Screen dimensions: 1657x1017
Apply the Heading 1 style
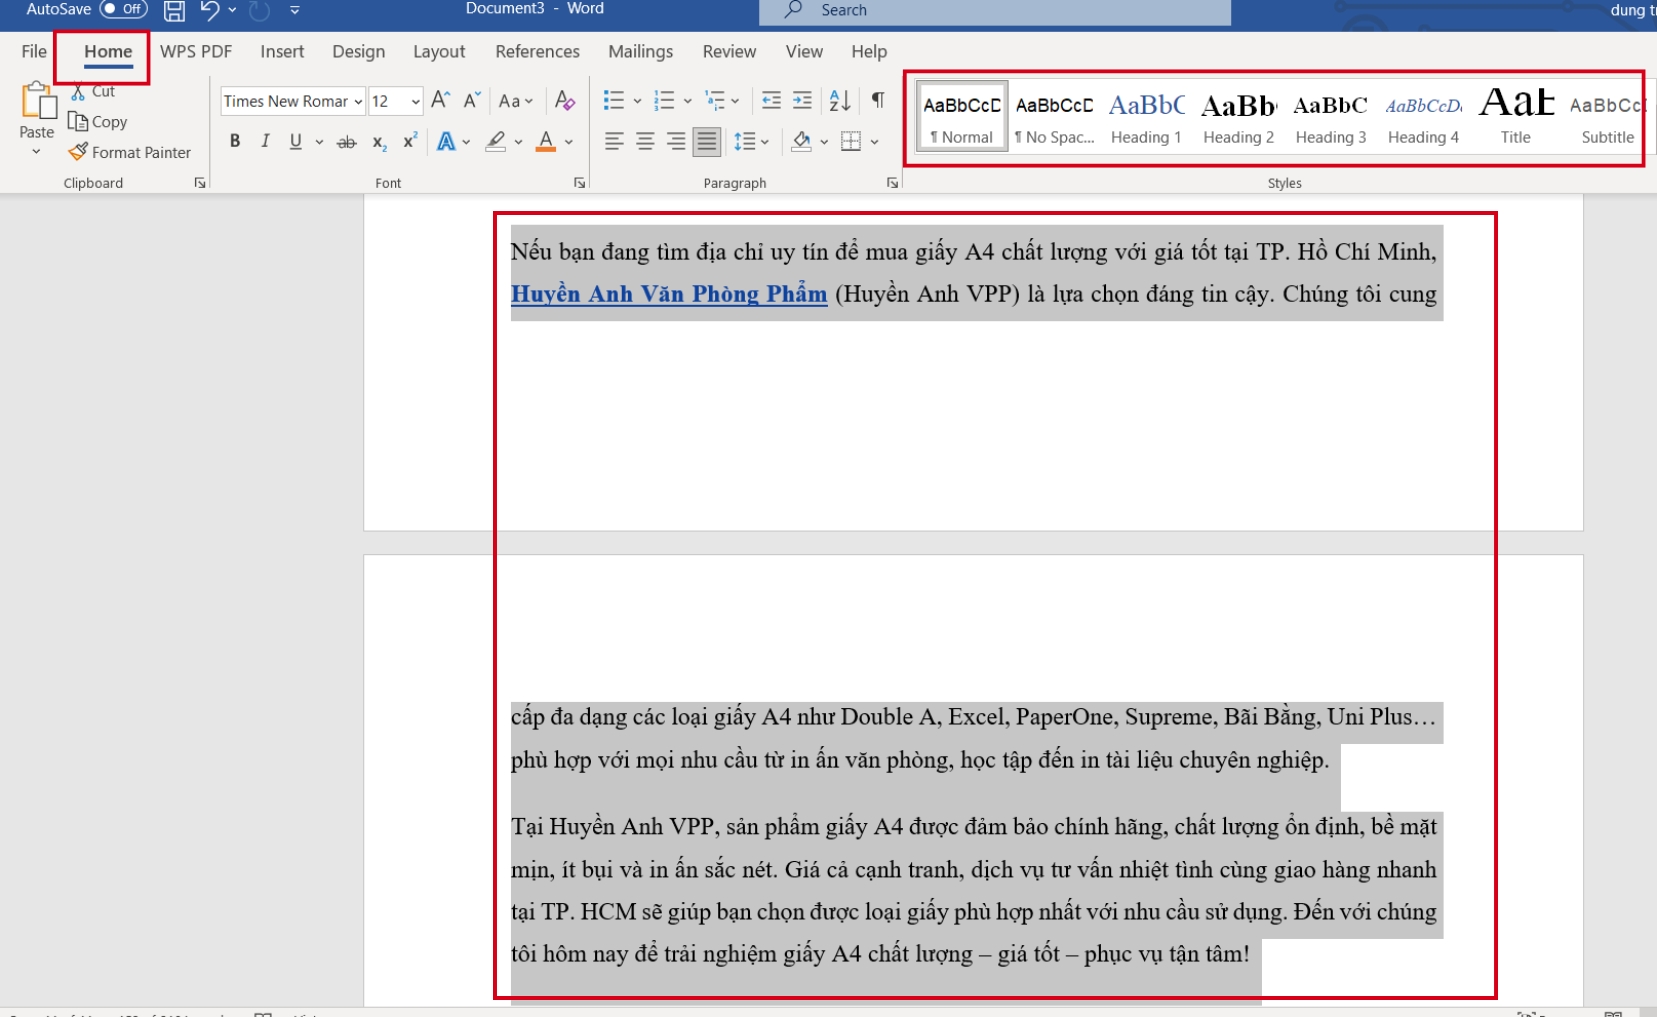[x=1146, y=117]
